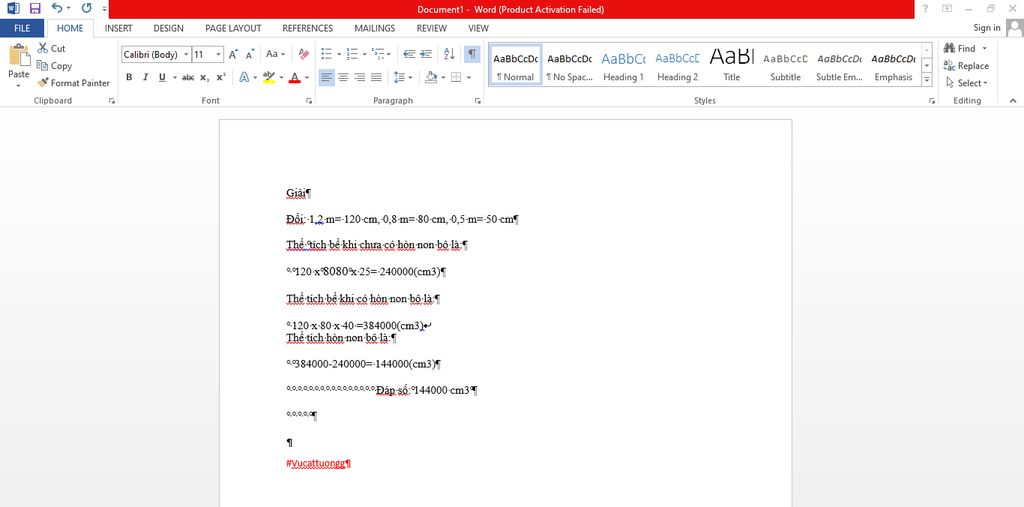Toggle Bold formatting
The height and width of the screenshot is (507, 1024).
[129, 77]
